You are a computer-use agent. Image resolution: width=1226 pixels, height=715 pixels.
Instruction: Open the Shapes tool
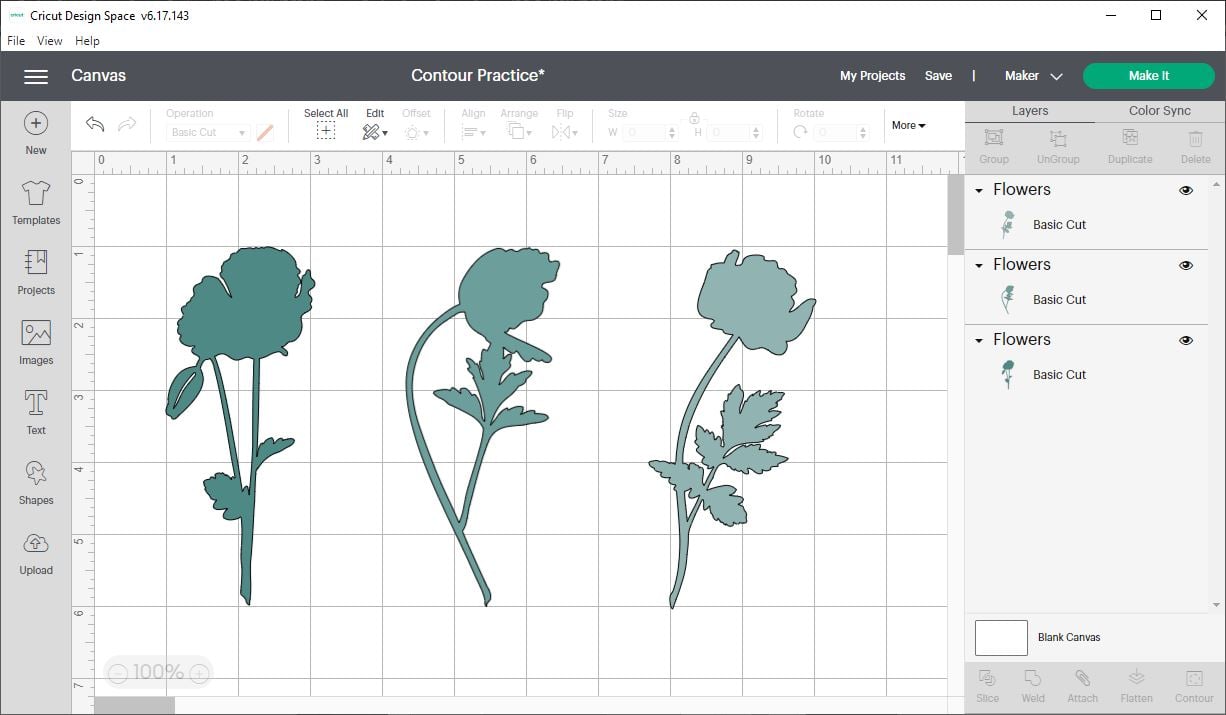click(36, 482)
